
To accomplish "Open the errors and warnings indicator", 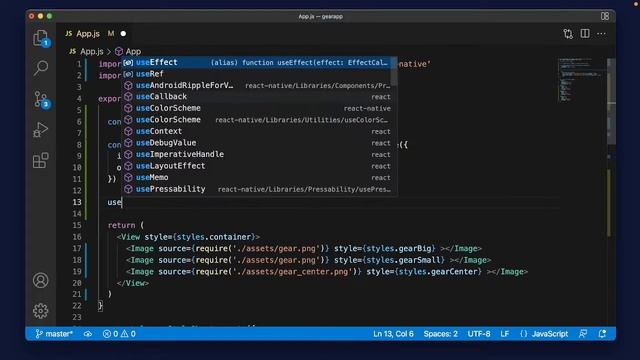I will click(119, 334).
